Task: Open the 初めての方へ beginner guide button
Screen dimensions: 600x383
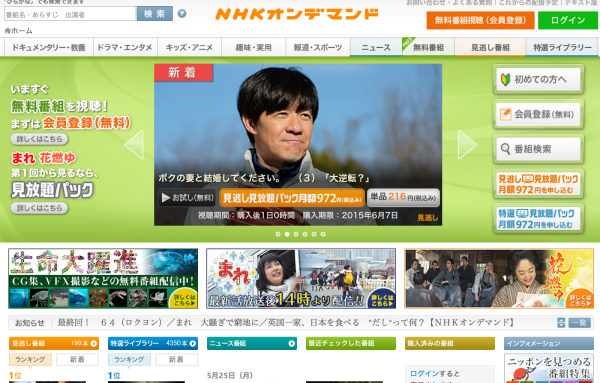Action: (x=538, y=79)
